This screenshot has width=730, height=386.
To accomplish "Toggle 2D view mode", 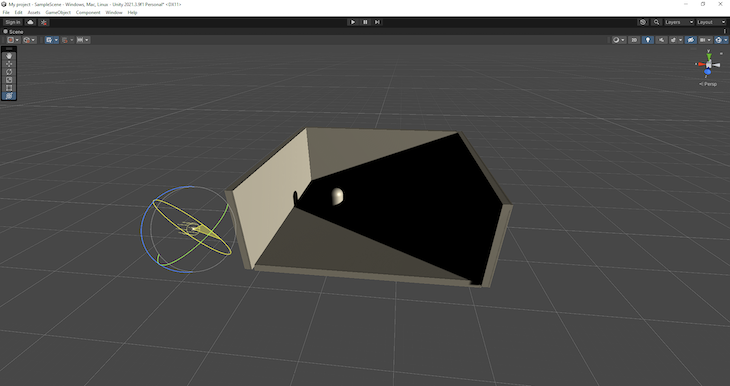I will (634, 40).
